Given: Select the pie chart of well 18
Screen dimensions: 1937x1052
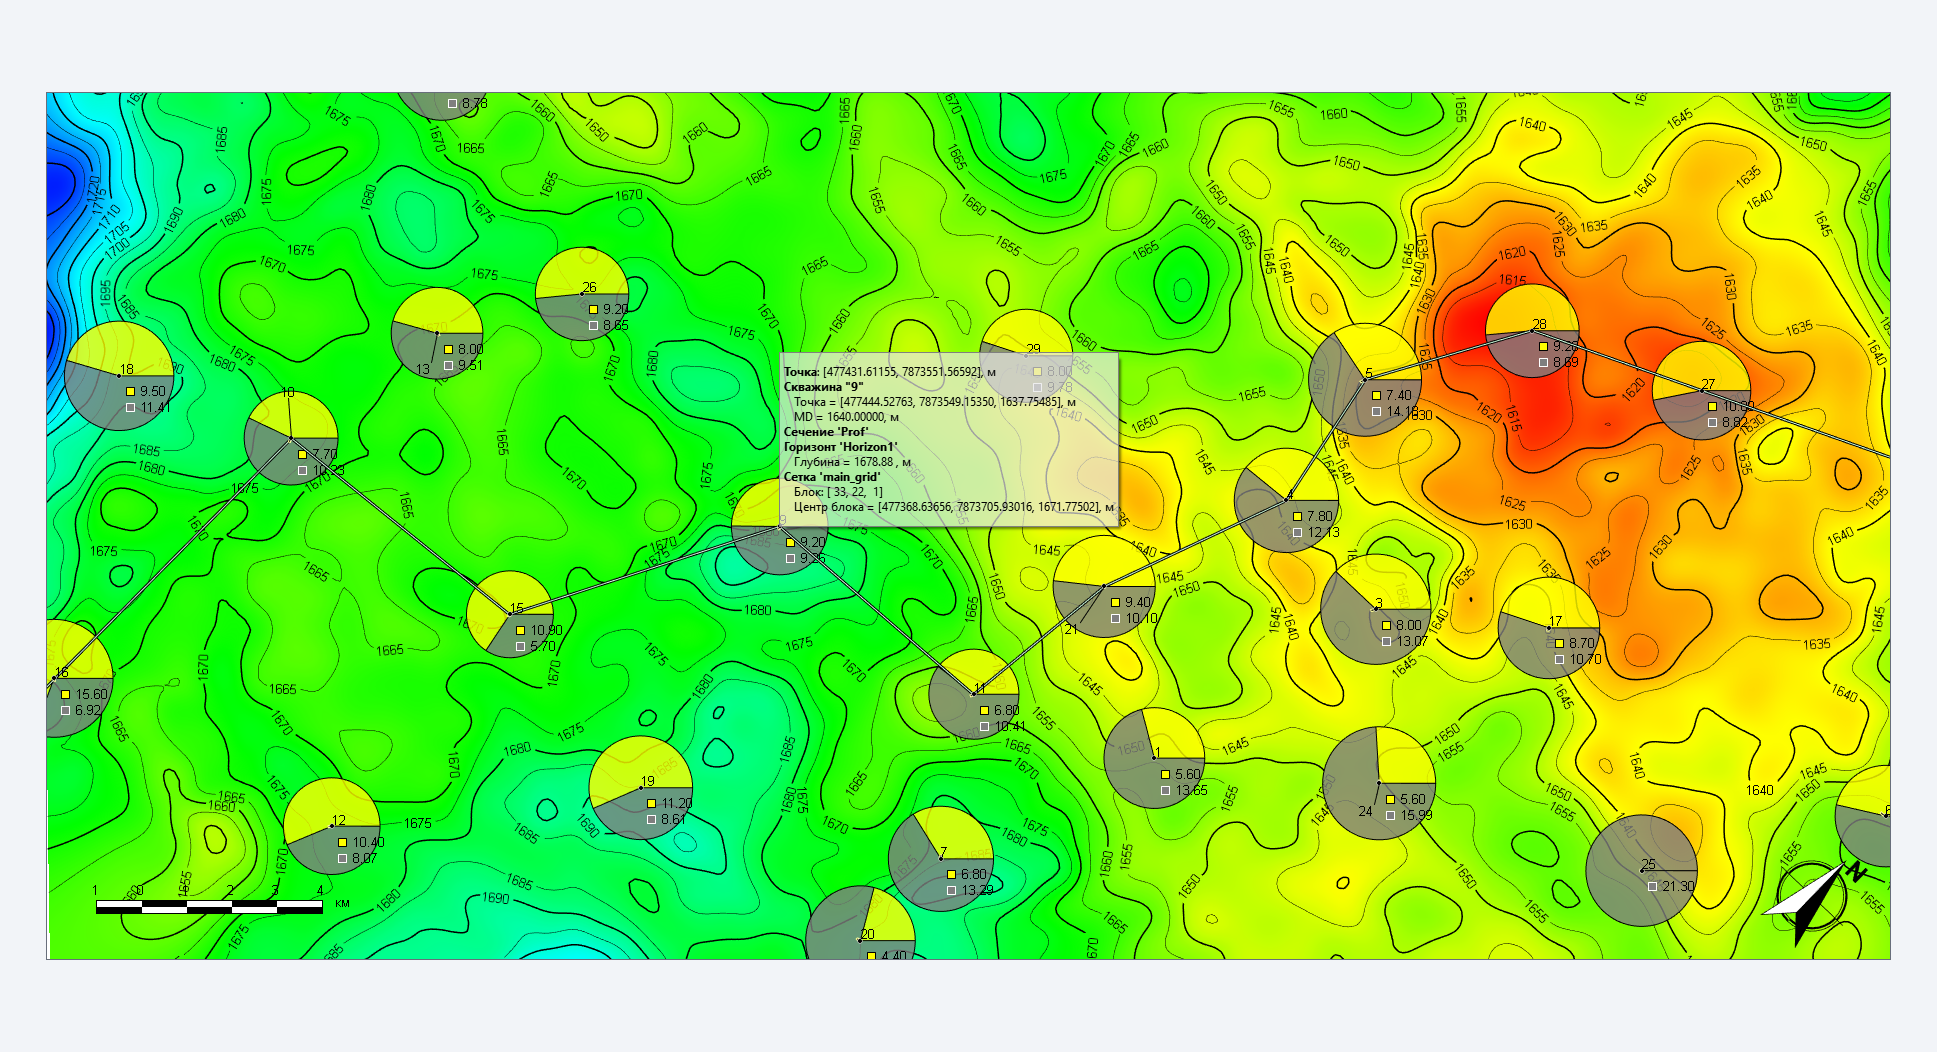Looking at the screenshot, I should (x=119, y=376).
